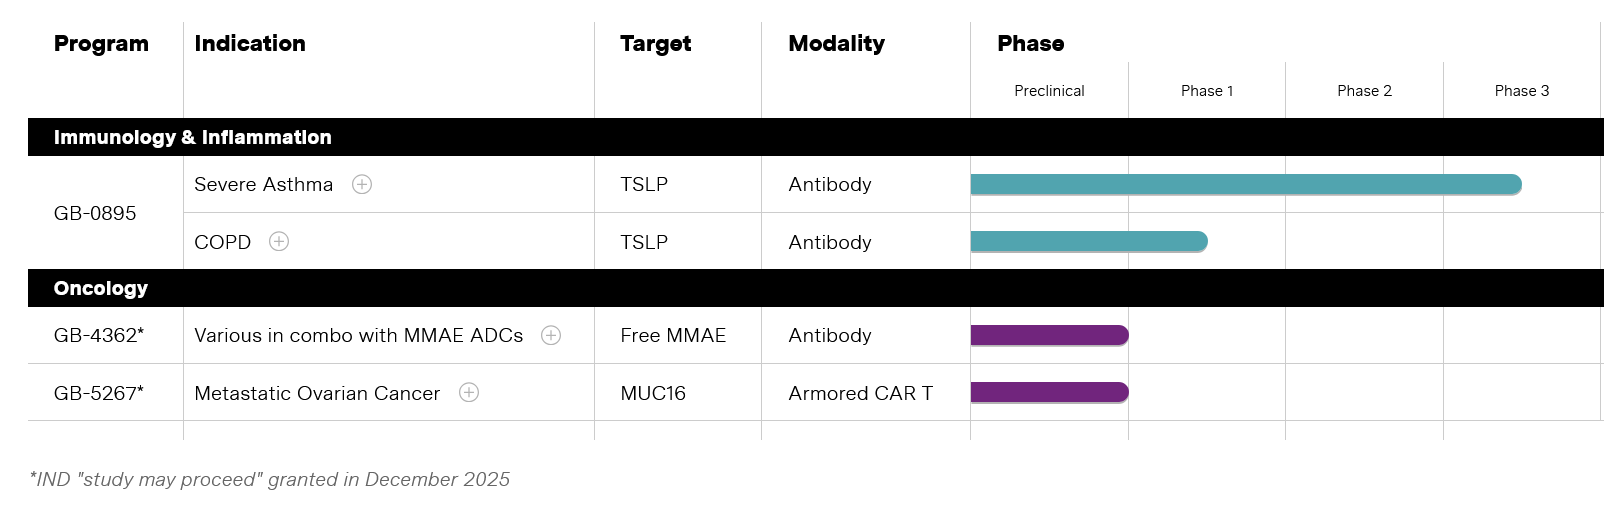Image resolution: width=1604 pixels, height=520 pixels.
Task: Click the Indication column header
Action: [x=250, y=43]
